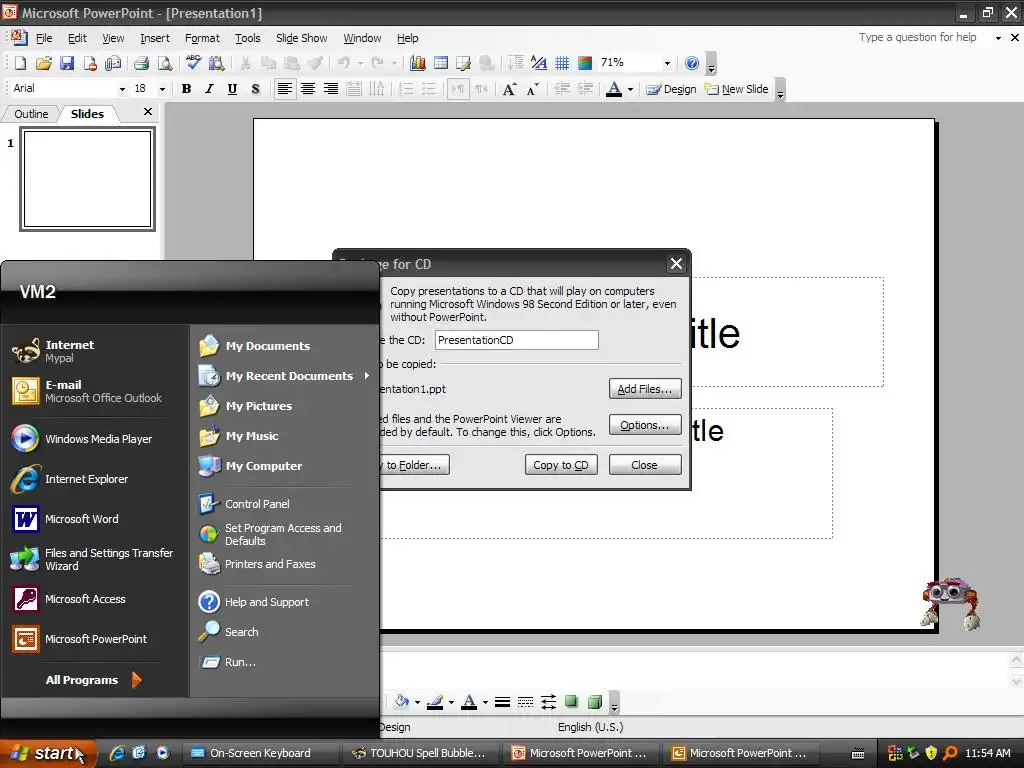Choose dash style in drawing toolbar
The image size is (1024, 768).
(525, 702)
